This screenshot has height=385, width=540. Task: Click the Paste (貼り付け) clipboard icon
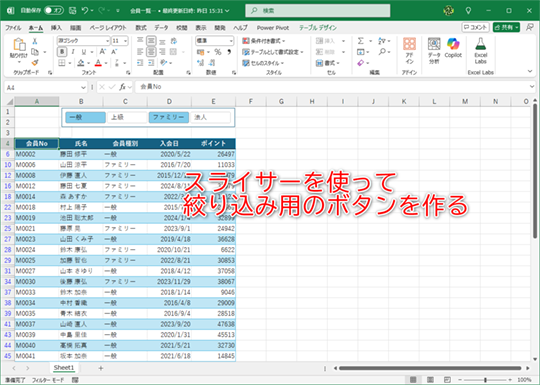tap(19, 45)
